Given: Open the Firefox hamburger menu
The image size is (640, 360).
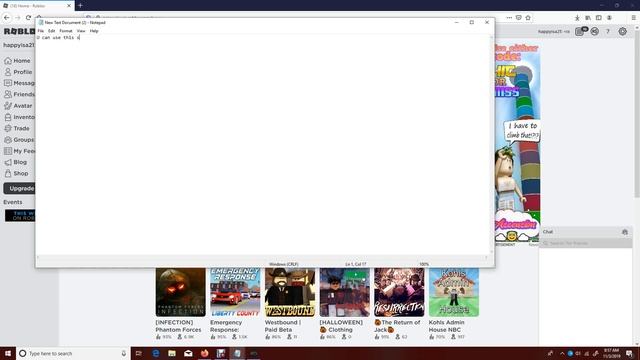Looking at the screenshot, I should [x=633, y=18].
